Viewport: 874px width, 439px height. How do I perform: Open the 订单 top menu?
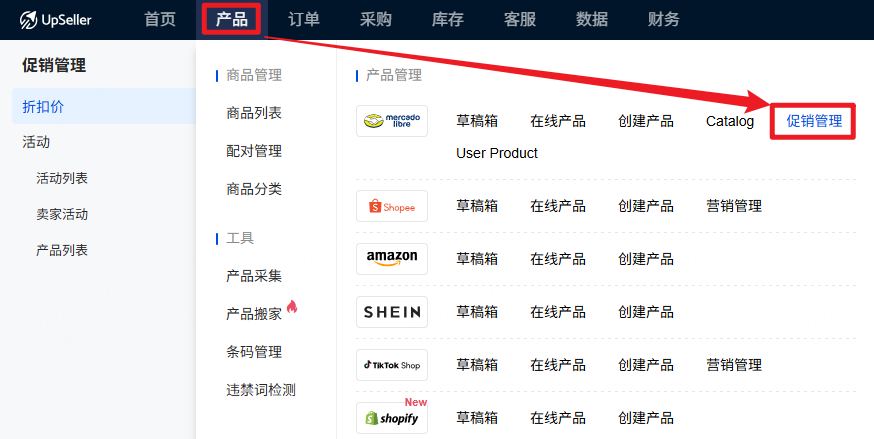[304, 19]
